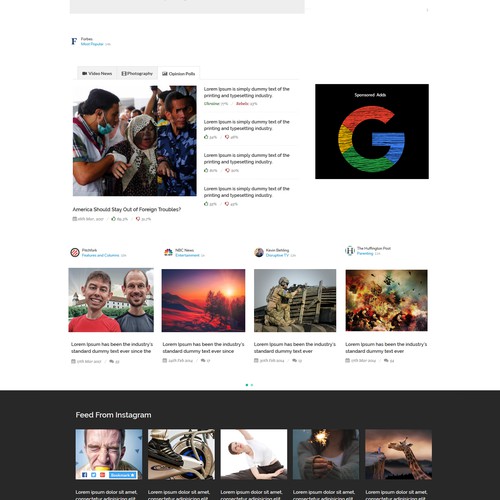Share Instagram photo via Facebook icon
Viewport: 500px width, 500px height.
point(85,475)
